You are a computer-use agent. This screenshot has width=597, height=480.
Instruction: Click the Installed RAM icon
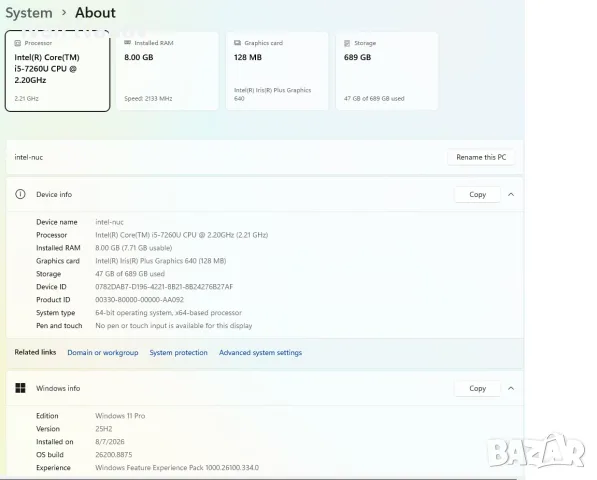(x=128, y=43)
